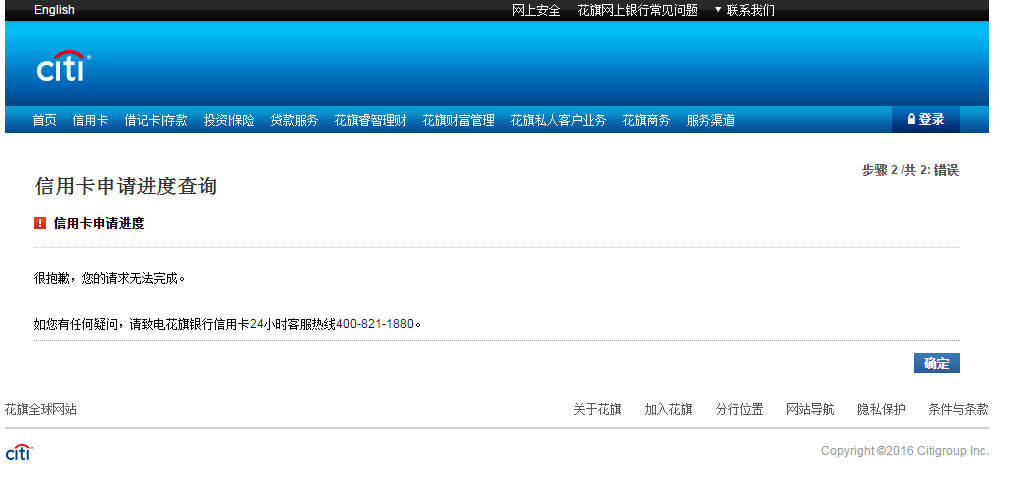This screenshot has height=496, width=1025.
Task: Open the 花旗睿智理财 menu
Action: click(x=371, y=120)
